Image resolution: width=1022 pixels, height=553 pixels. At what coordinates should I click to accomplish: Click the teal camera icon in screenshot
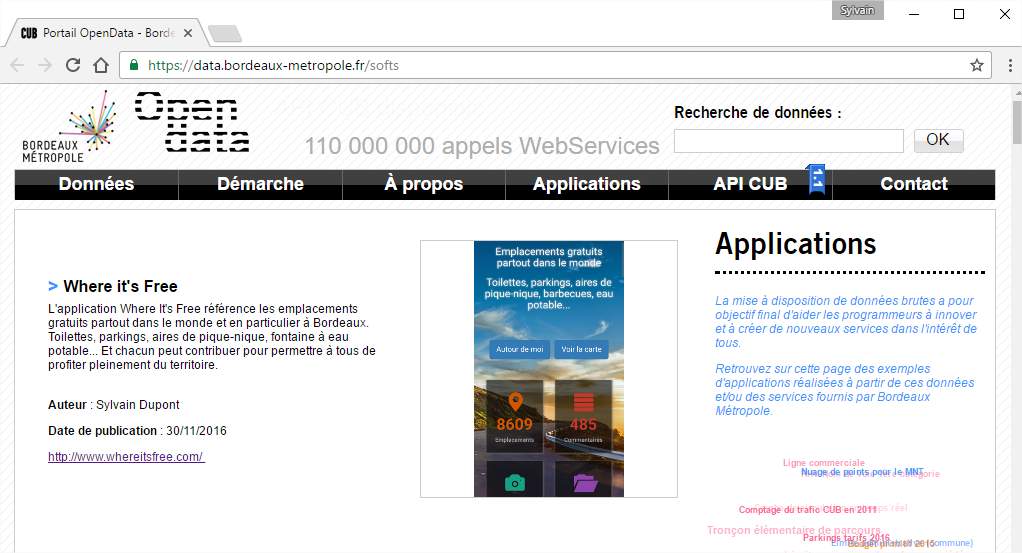515,483
